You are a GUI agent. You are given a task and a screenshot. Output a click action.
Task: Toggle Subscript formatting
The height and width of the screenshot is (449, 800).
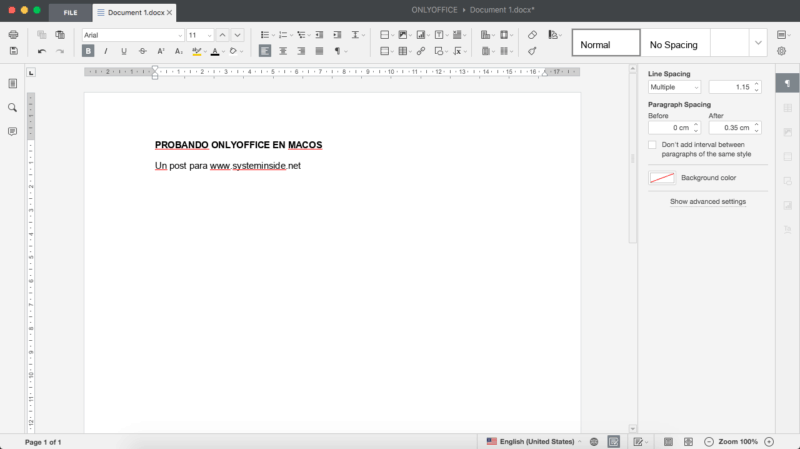(x=179, y=51)
